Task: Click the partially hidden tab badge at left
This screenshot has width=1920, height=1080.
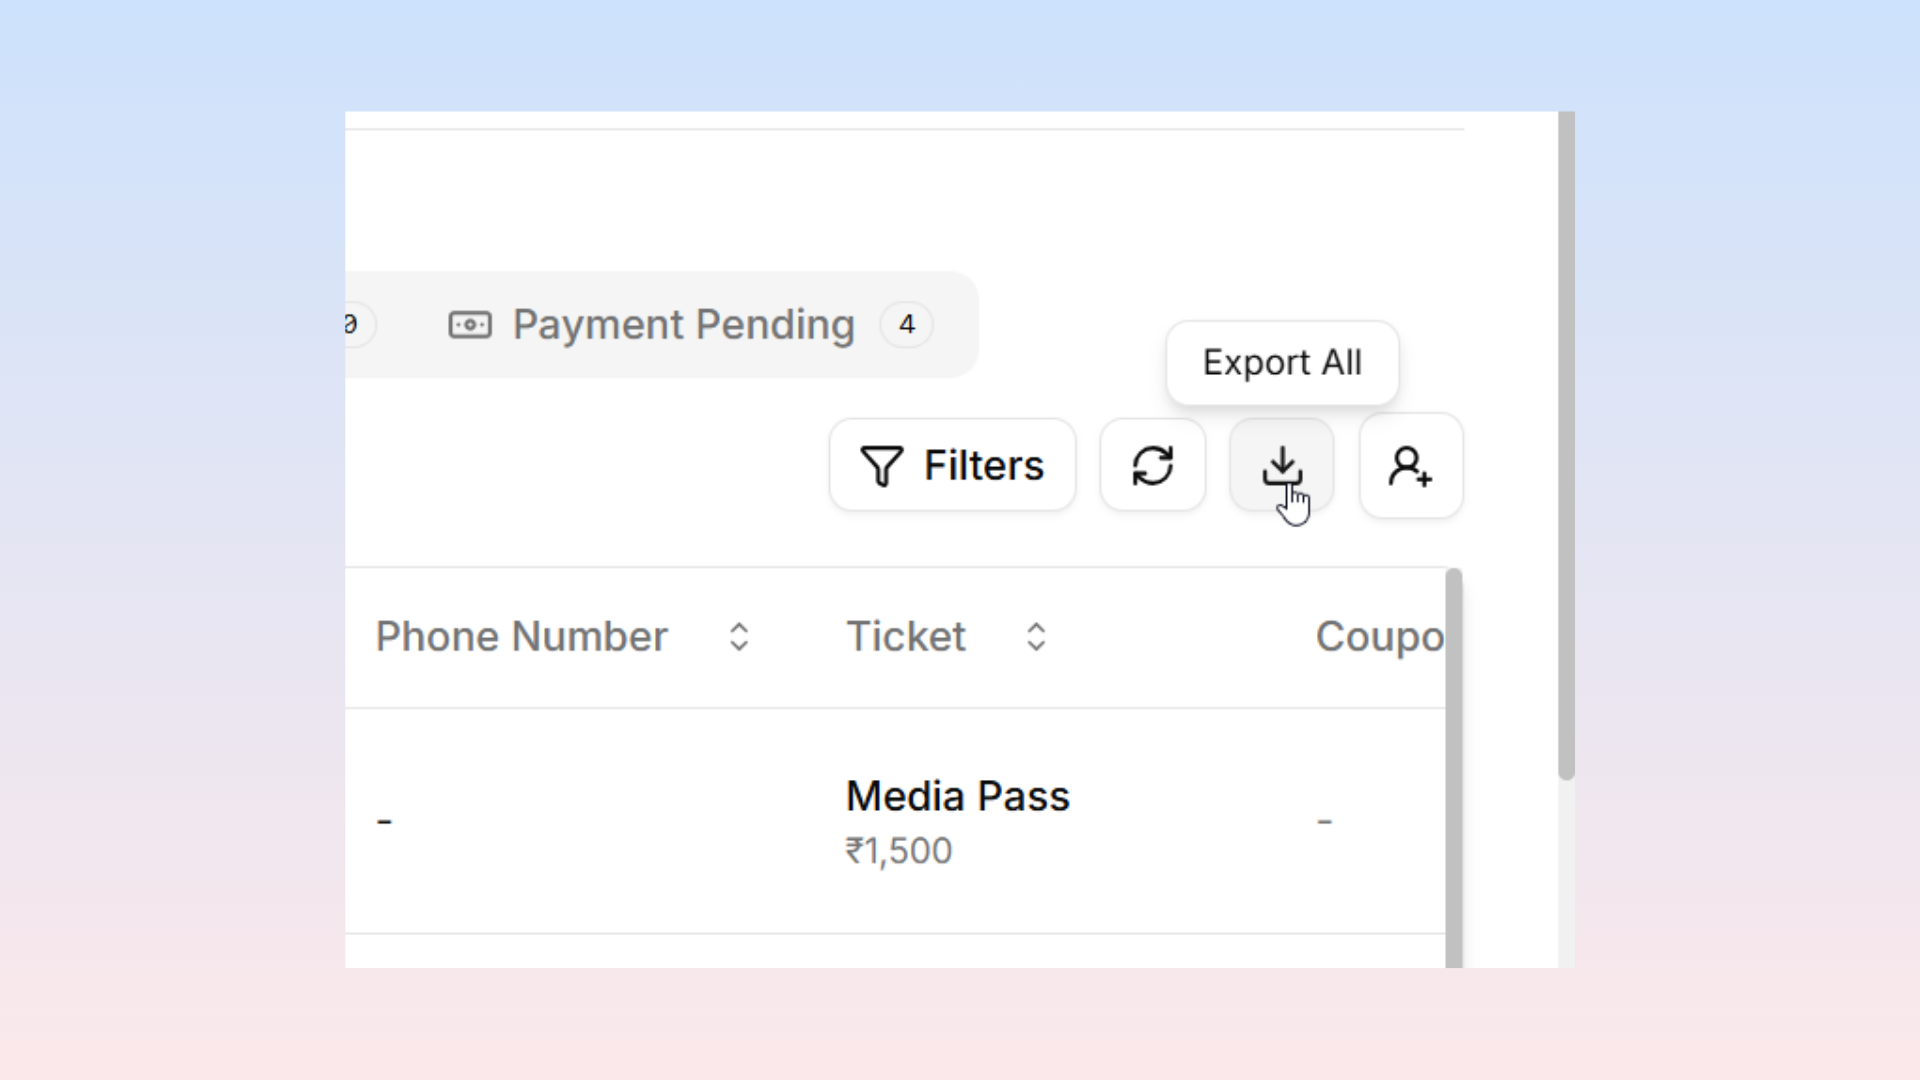Action: [x=355, y=325]
